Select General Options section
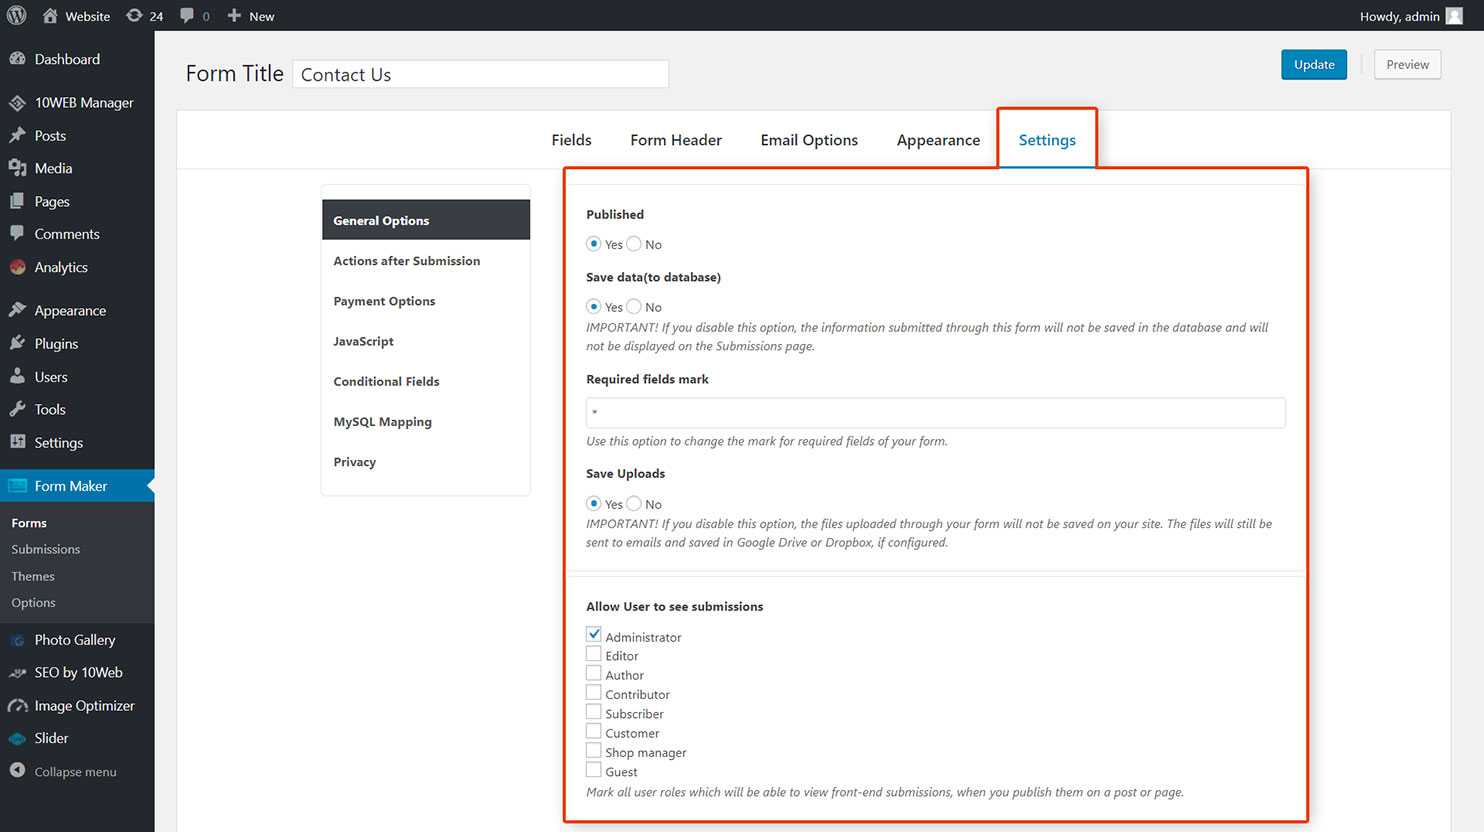Screen dimensions: 1484x832 coord(426,220)
